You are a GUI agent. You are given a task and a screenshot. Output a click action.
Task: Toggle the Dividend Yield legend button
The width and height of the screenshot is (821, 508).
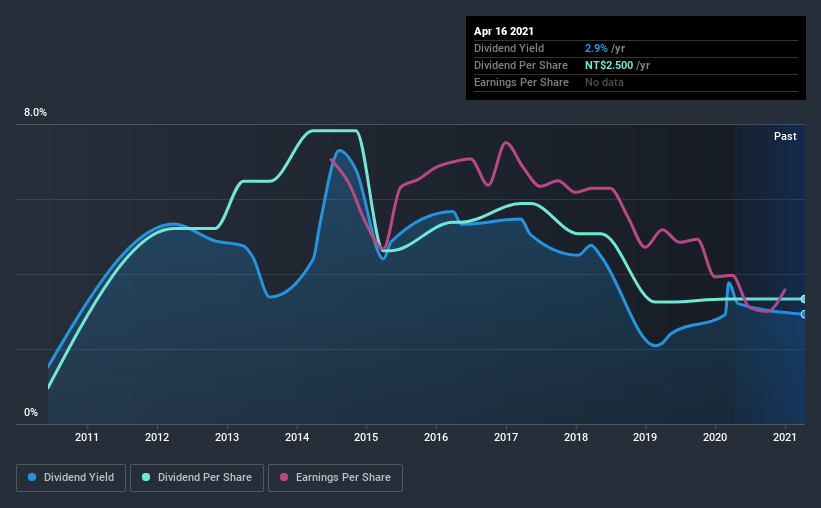pyautogui.click(x=71, y=478)
